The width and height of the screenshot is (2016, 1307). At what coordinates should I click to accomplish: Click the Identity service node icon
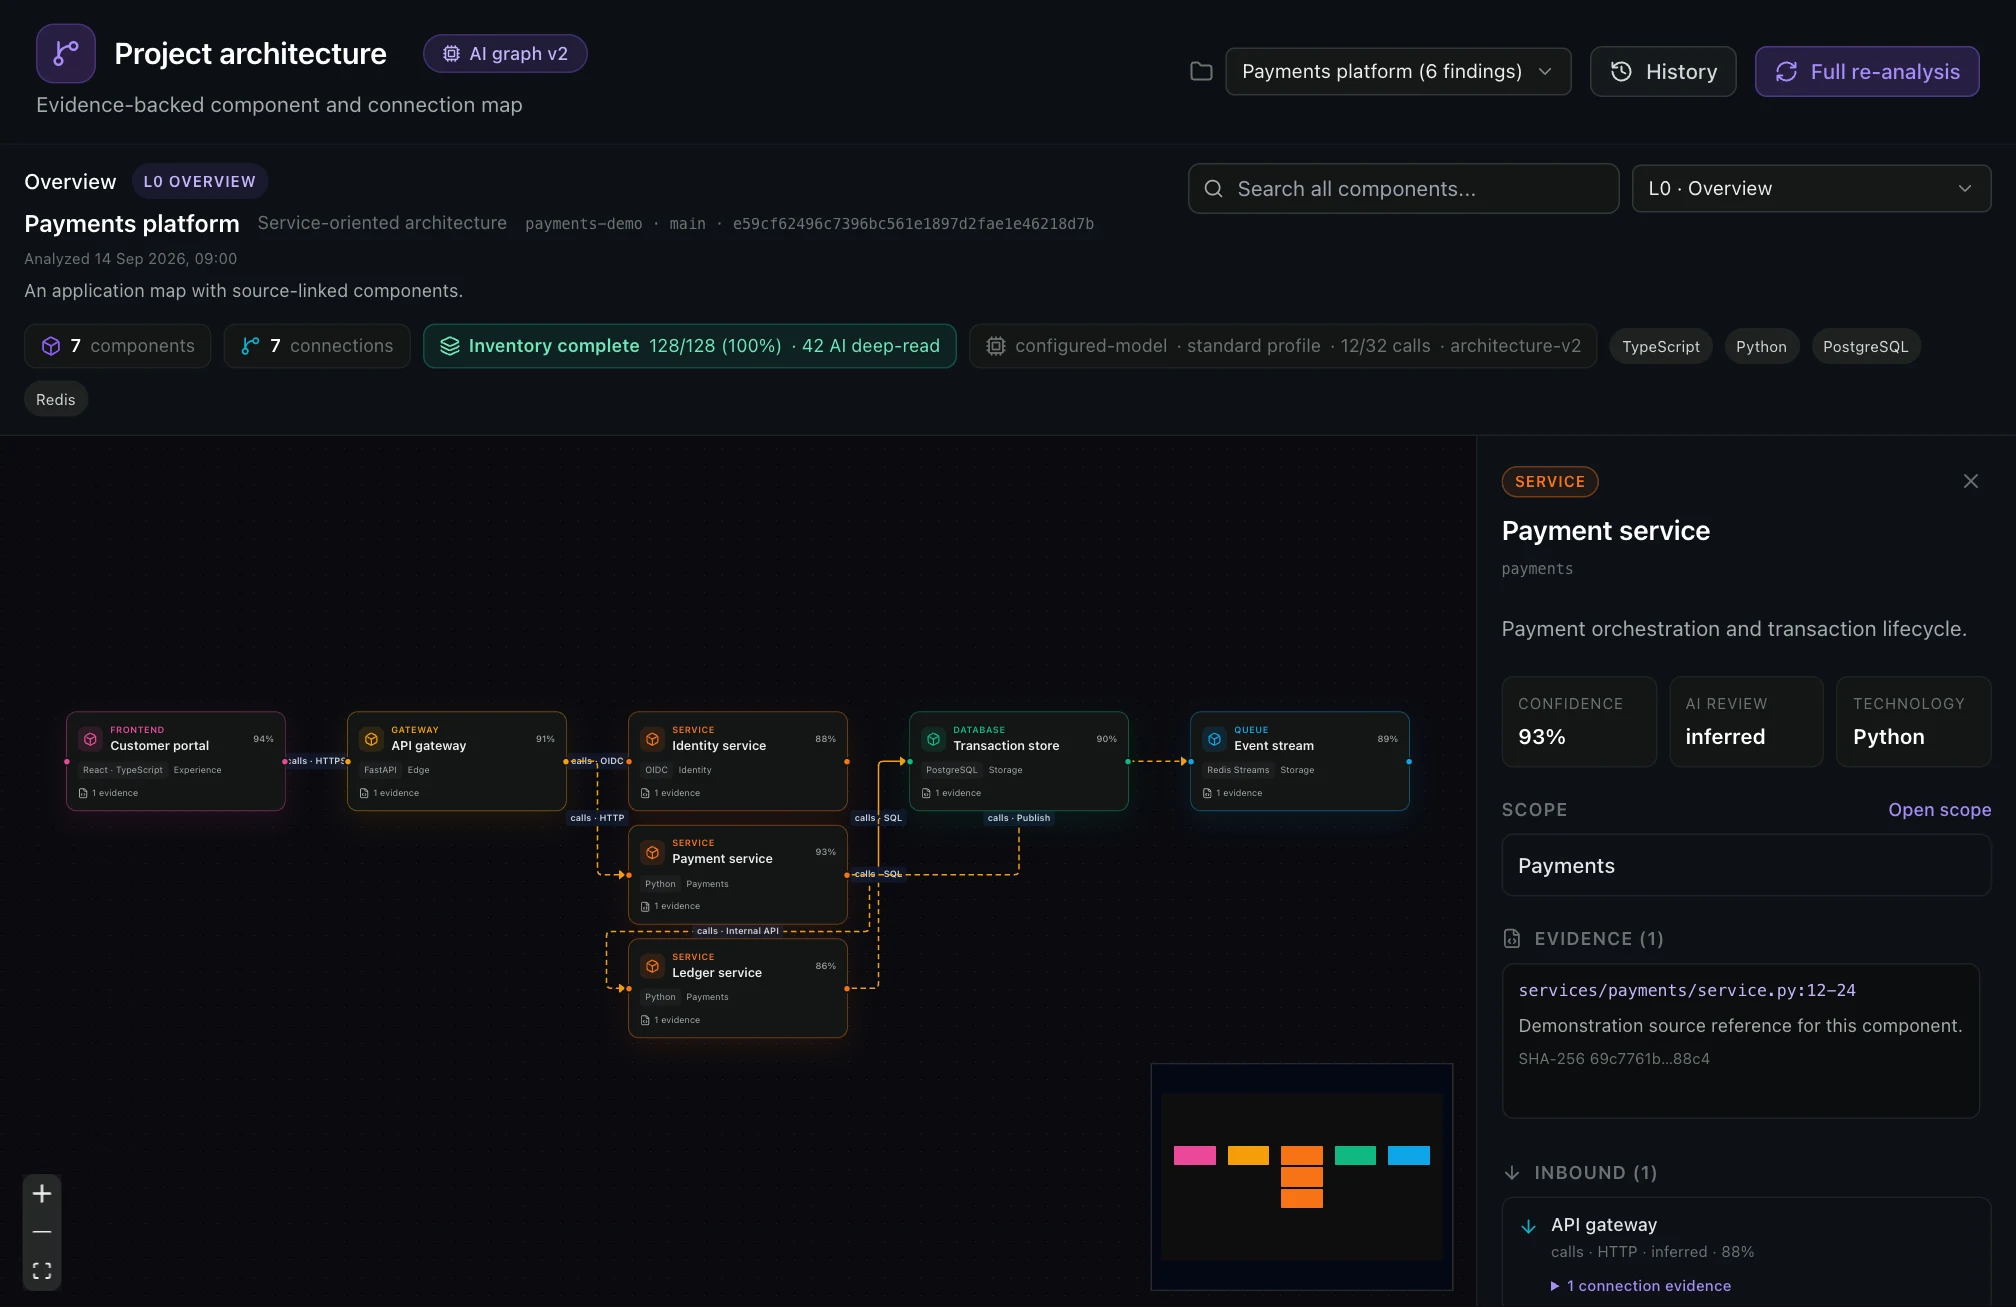tap(652, 739)
